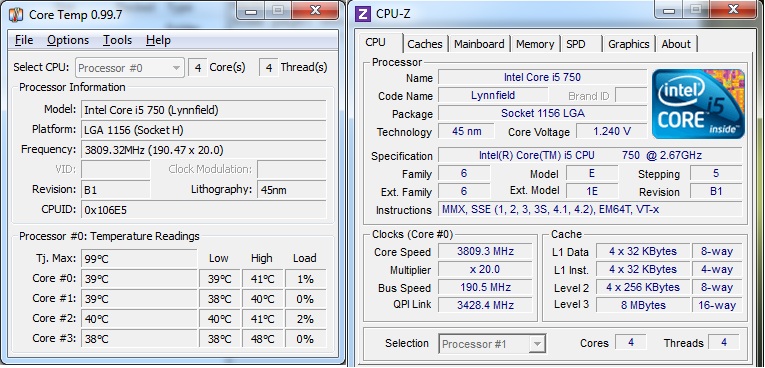This screenshot has height=368, width=765.
Task: Click the Core #1 Low value '38°C'
Action: click(220, 299)
